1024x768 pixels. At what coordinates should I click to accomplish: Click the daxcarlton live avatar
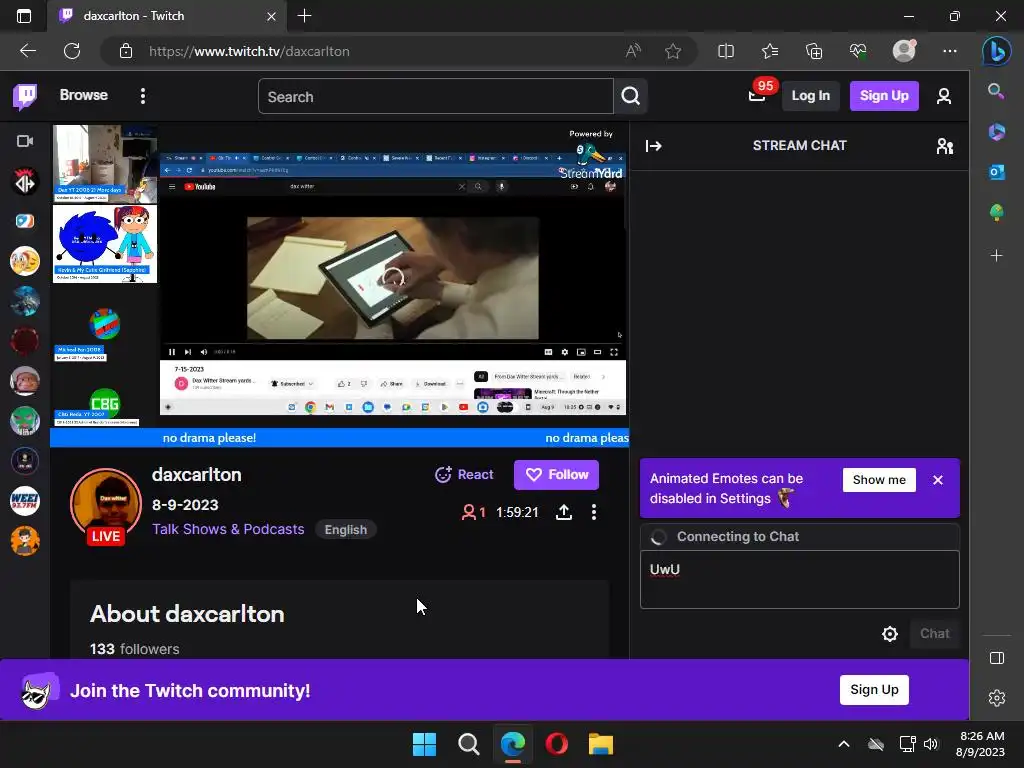[106, 506]
